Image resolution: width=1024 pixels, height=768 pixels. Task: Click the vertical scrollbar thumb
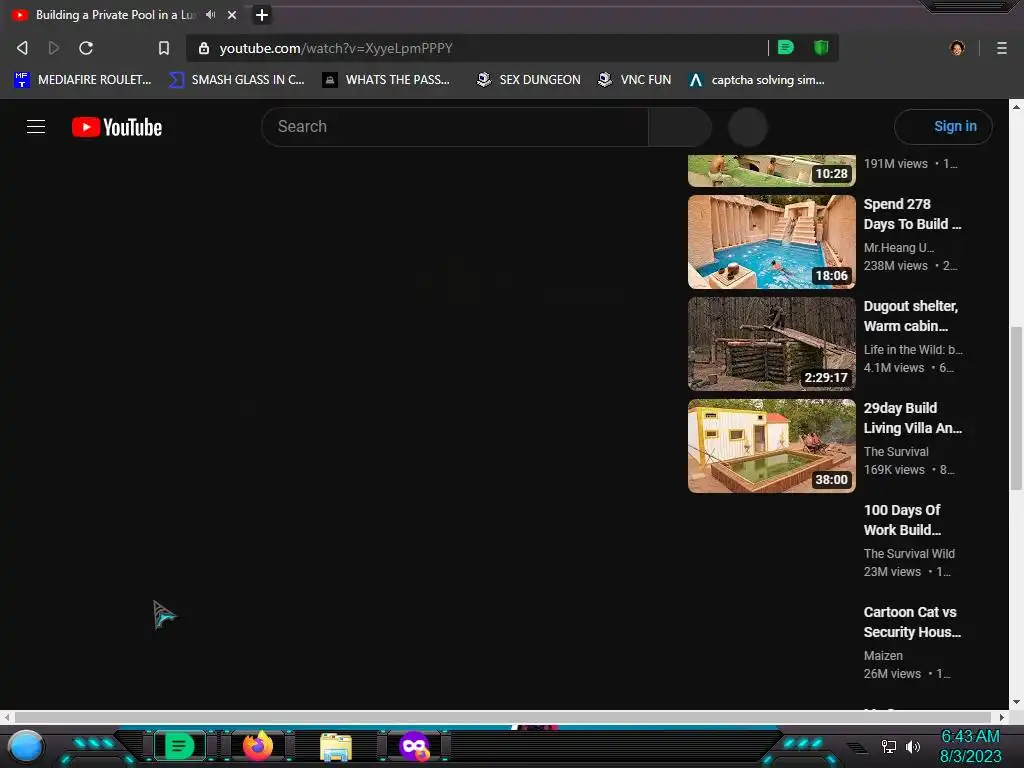[1016, 408]
